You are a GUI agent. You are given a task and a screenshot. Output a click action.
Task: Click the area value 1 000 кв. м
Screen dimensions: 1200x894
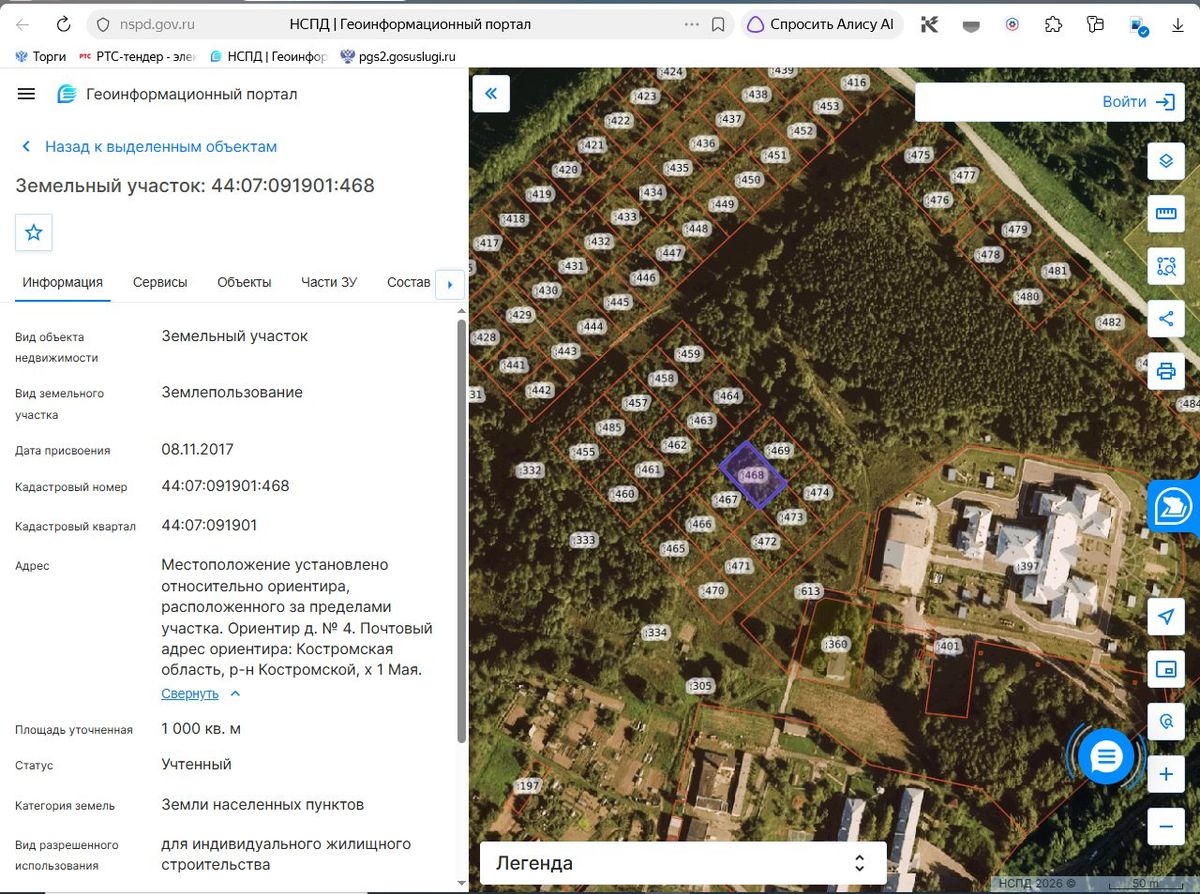click(x=201, y=728)
